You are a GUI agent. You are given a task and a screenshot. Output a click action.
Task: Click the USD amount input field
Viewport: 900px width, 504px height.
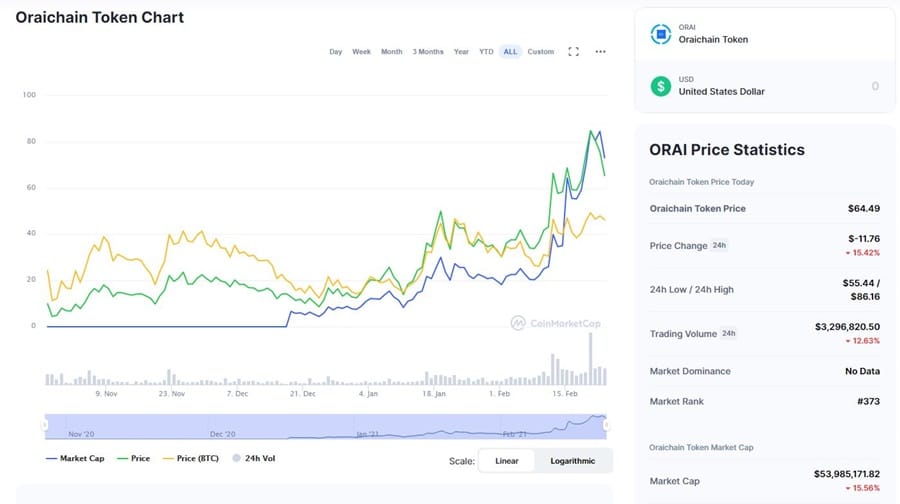pos(820,86)
